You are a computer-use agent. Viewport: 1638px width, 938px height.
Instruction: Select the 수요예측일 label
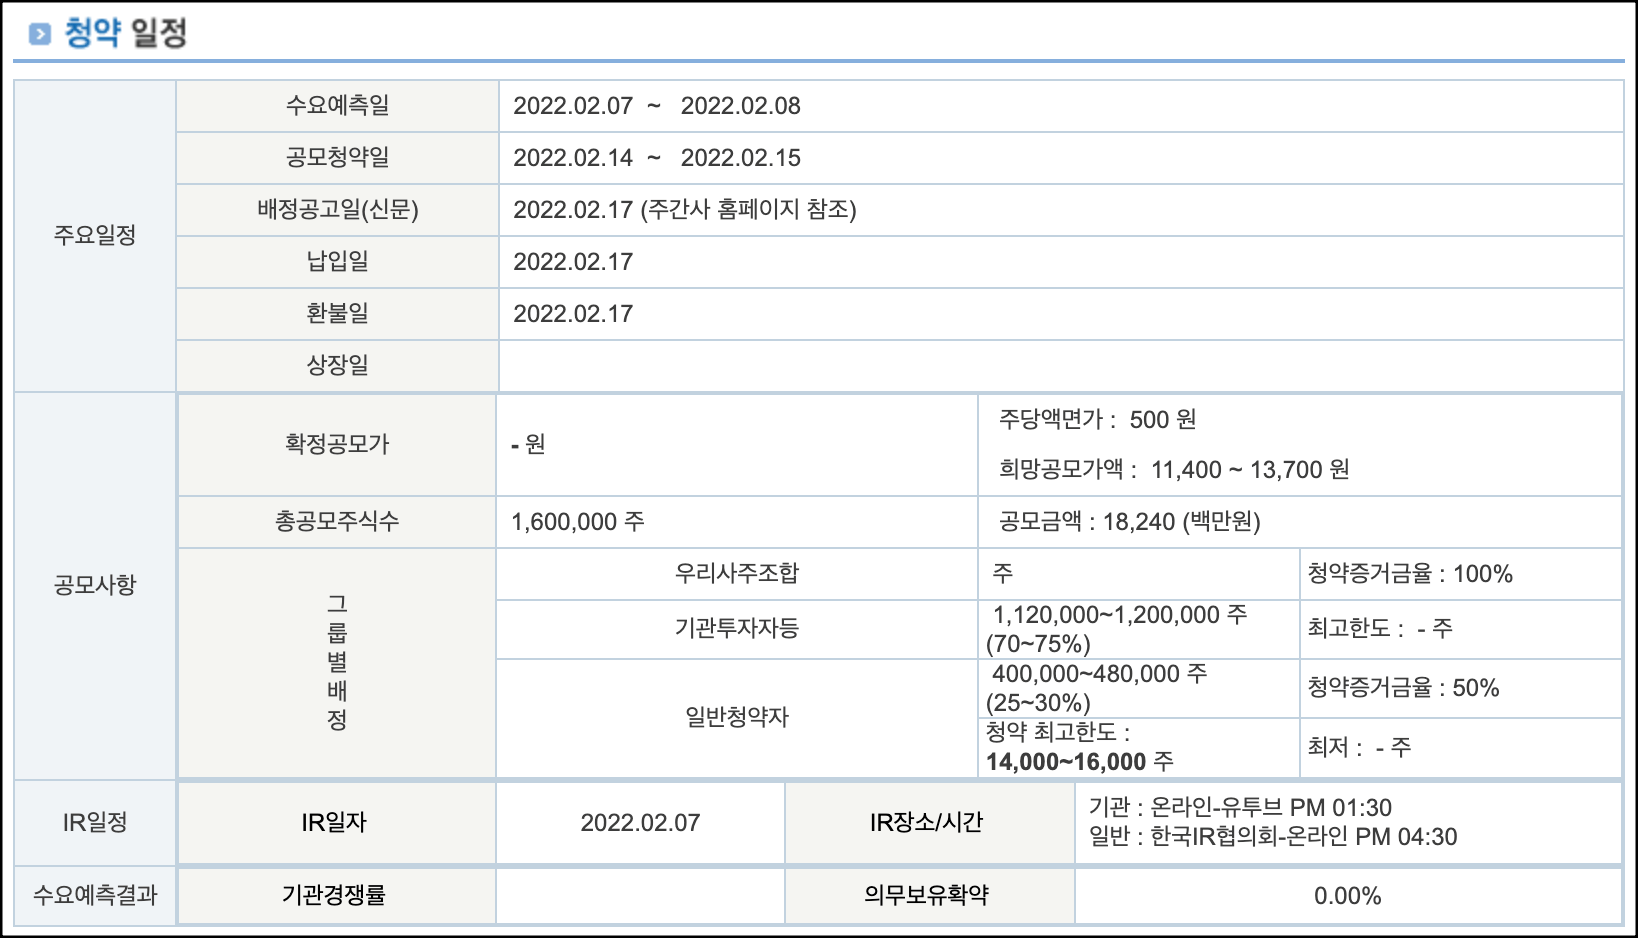tap(338, 105)
